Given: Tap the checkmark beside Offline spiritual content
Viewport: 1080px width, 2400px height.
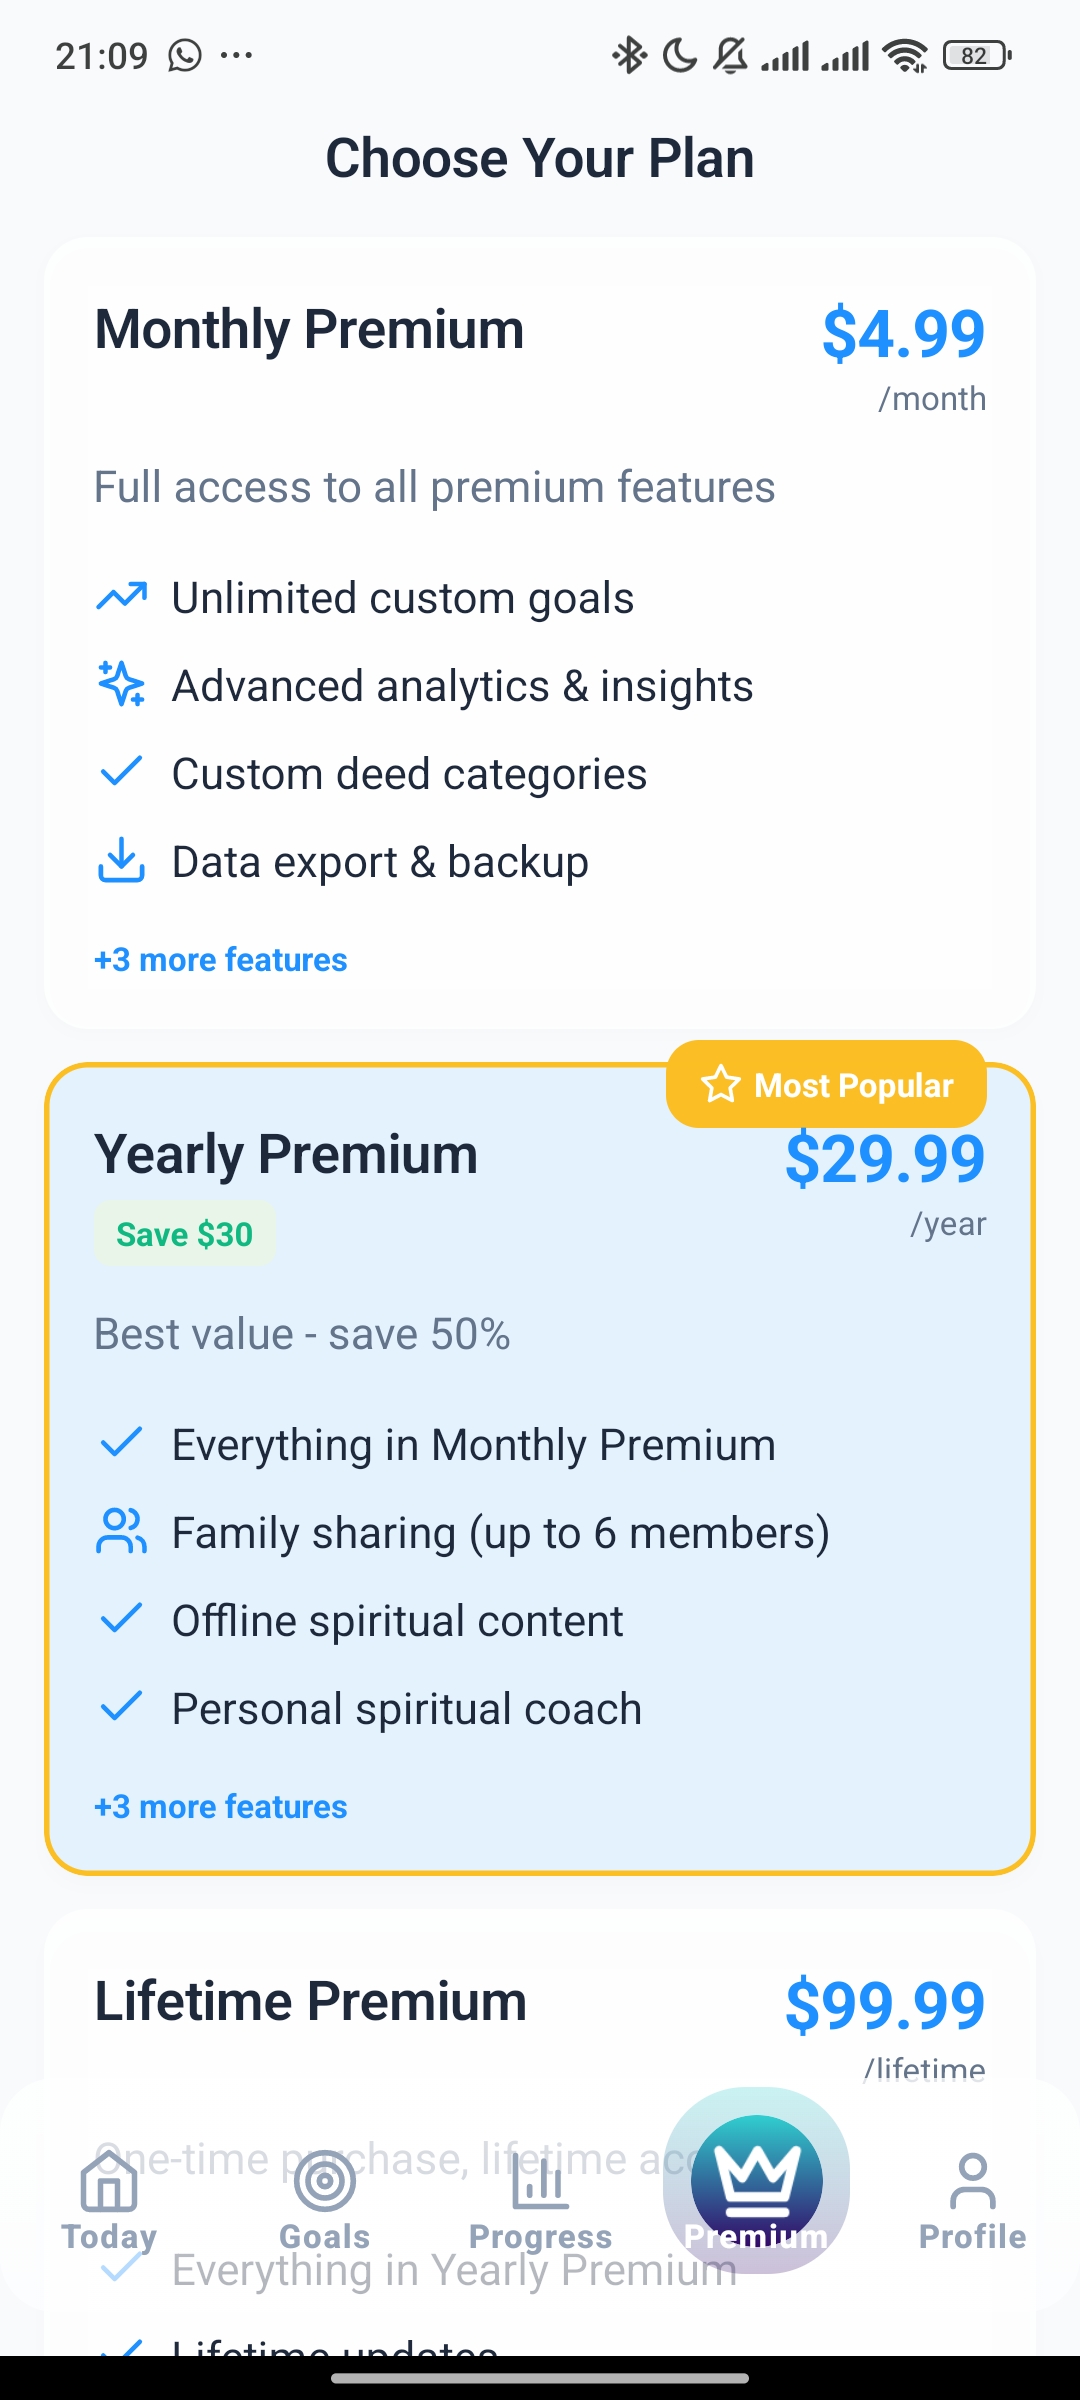Looking at the screenshot, I should click(x=121, y=1619).
